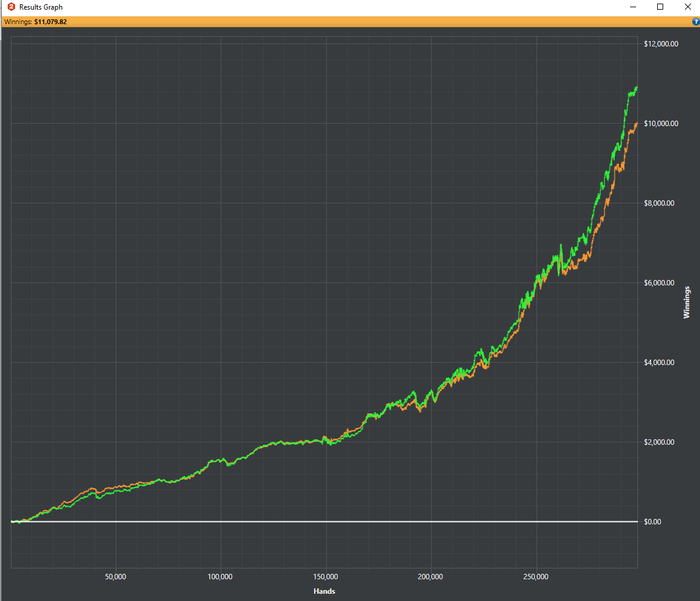
Task: Click the green line's end point
Action: [637, 87]
